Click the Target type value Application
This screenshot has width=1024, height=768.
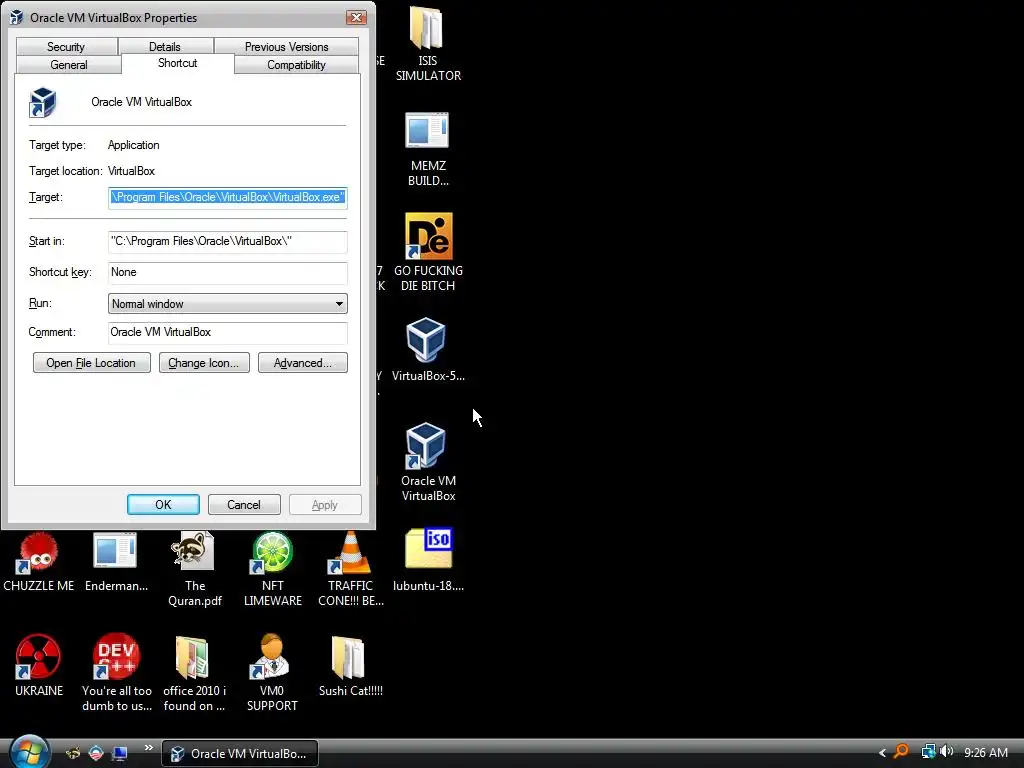(133, 145)
